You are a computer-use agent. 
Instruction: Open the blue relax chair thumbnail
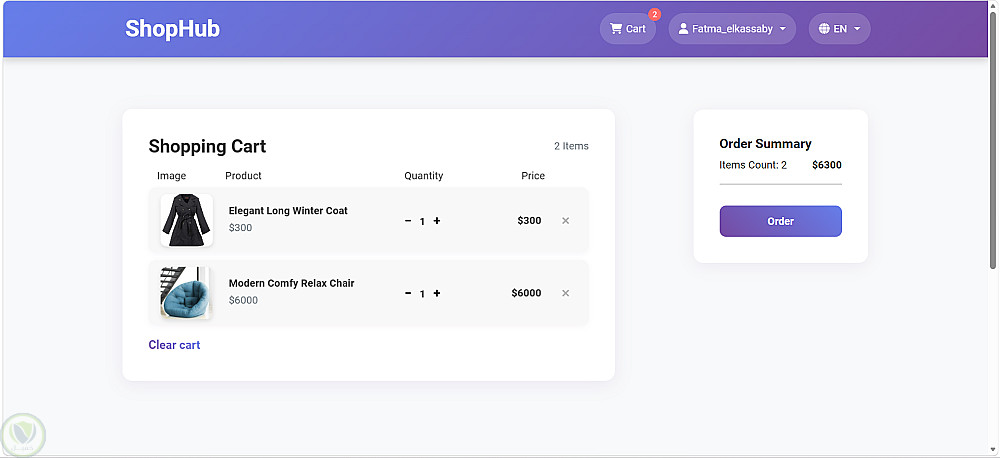pyautogui.click(x=185, y=293)
